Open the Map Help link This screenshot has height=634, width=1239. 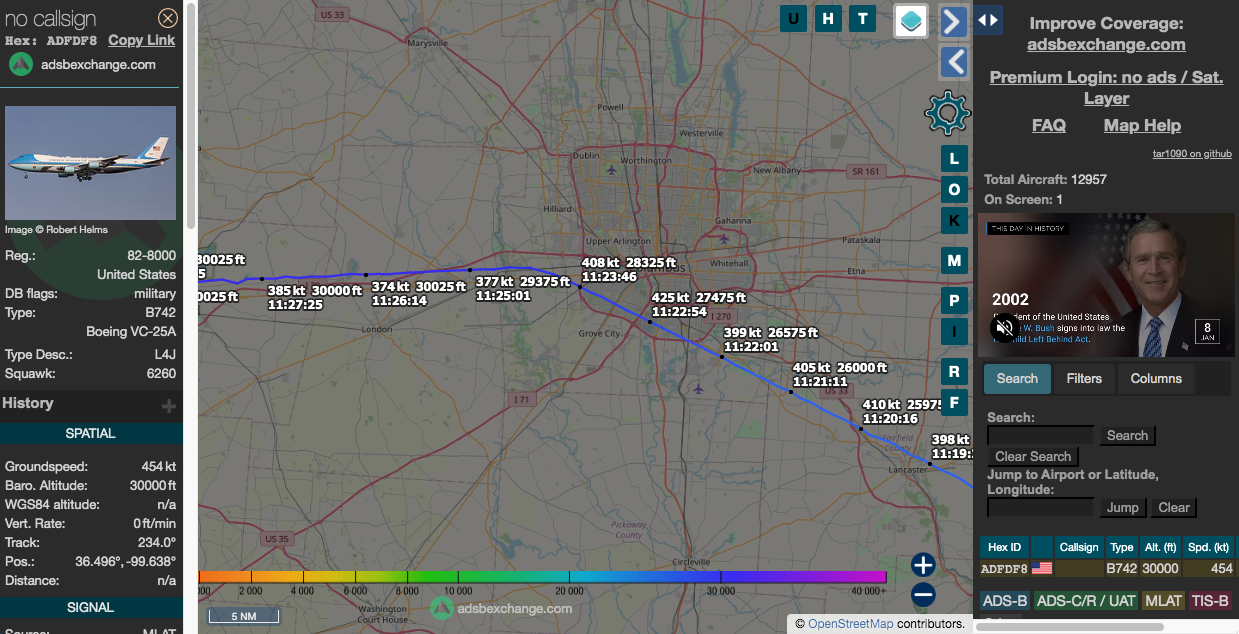pos(1142,125)
